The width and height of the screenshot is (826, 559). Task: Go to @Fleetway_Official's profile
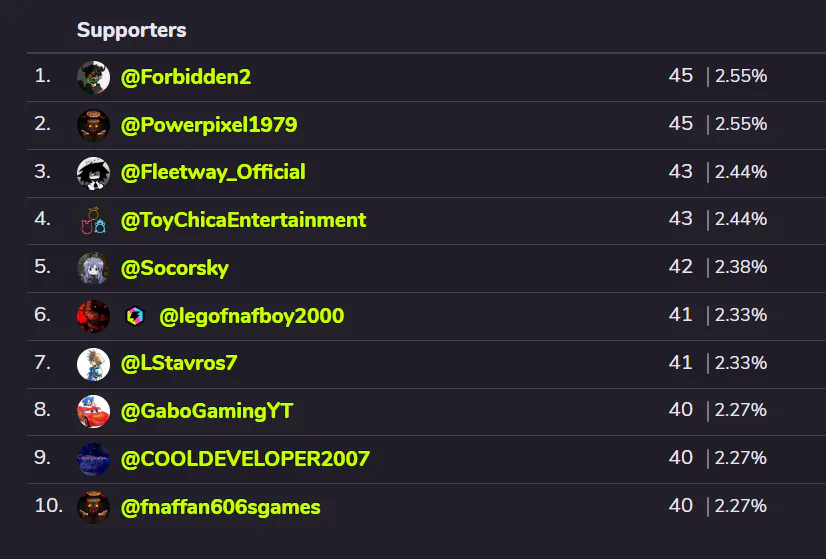pos(213,173)
